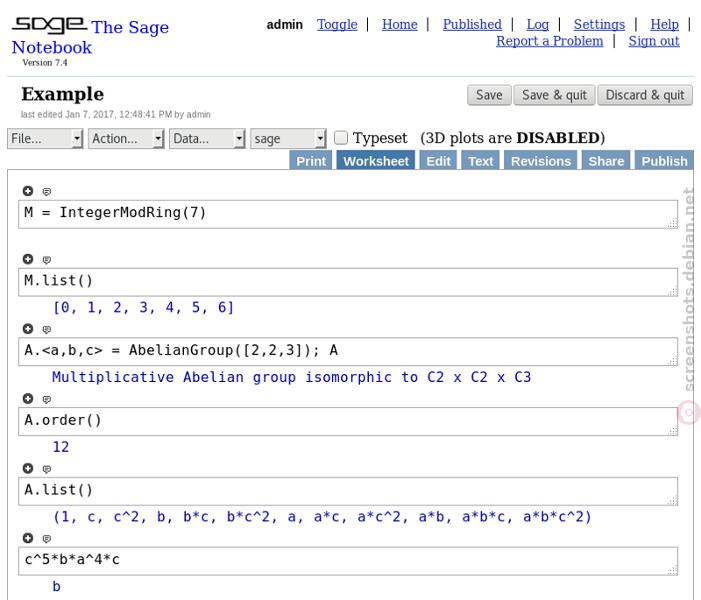Screen dimensions: 701x600
Task: Open the Data... dropdown menu
Action: (x=207, y=139)
